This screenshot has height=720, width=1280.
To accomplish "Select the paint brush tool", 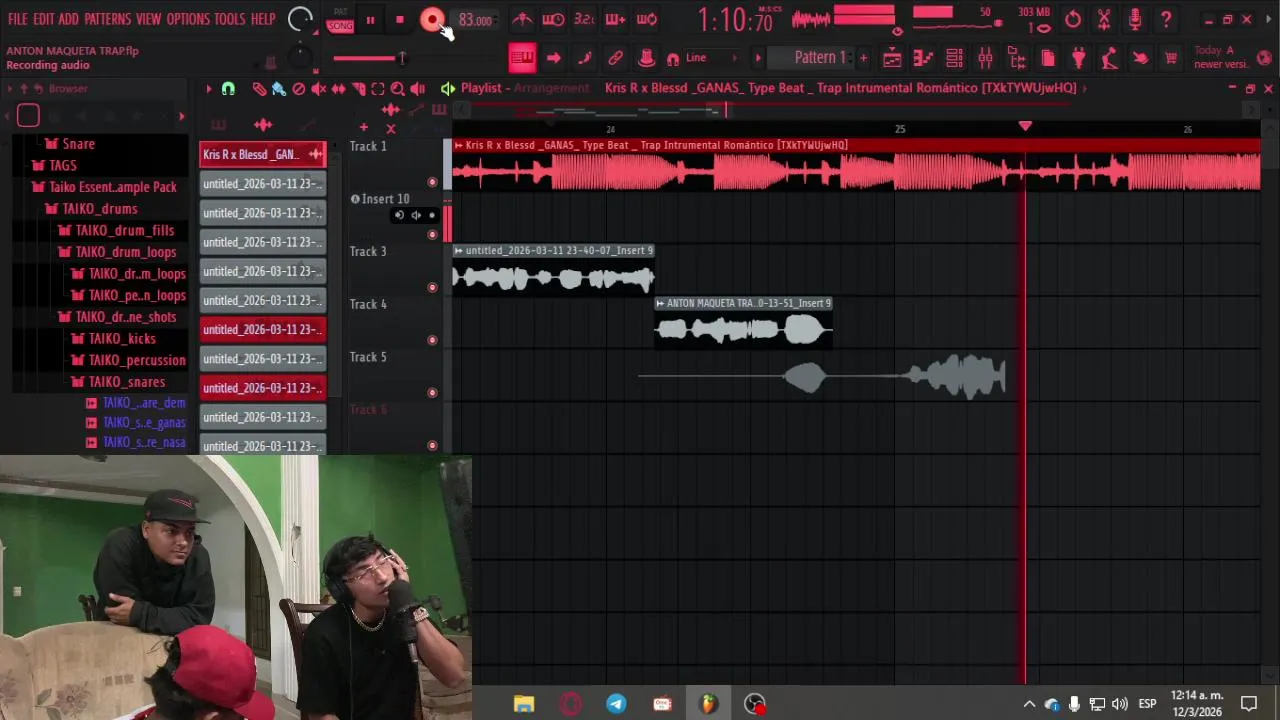I will click(279, 89).
